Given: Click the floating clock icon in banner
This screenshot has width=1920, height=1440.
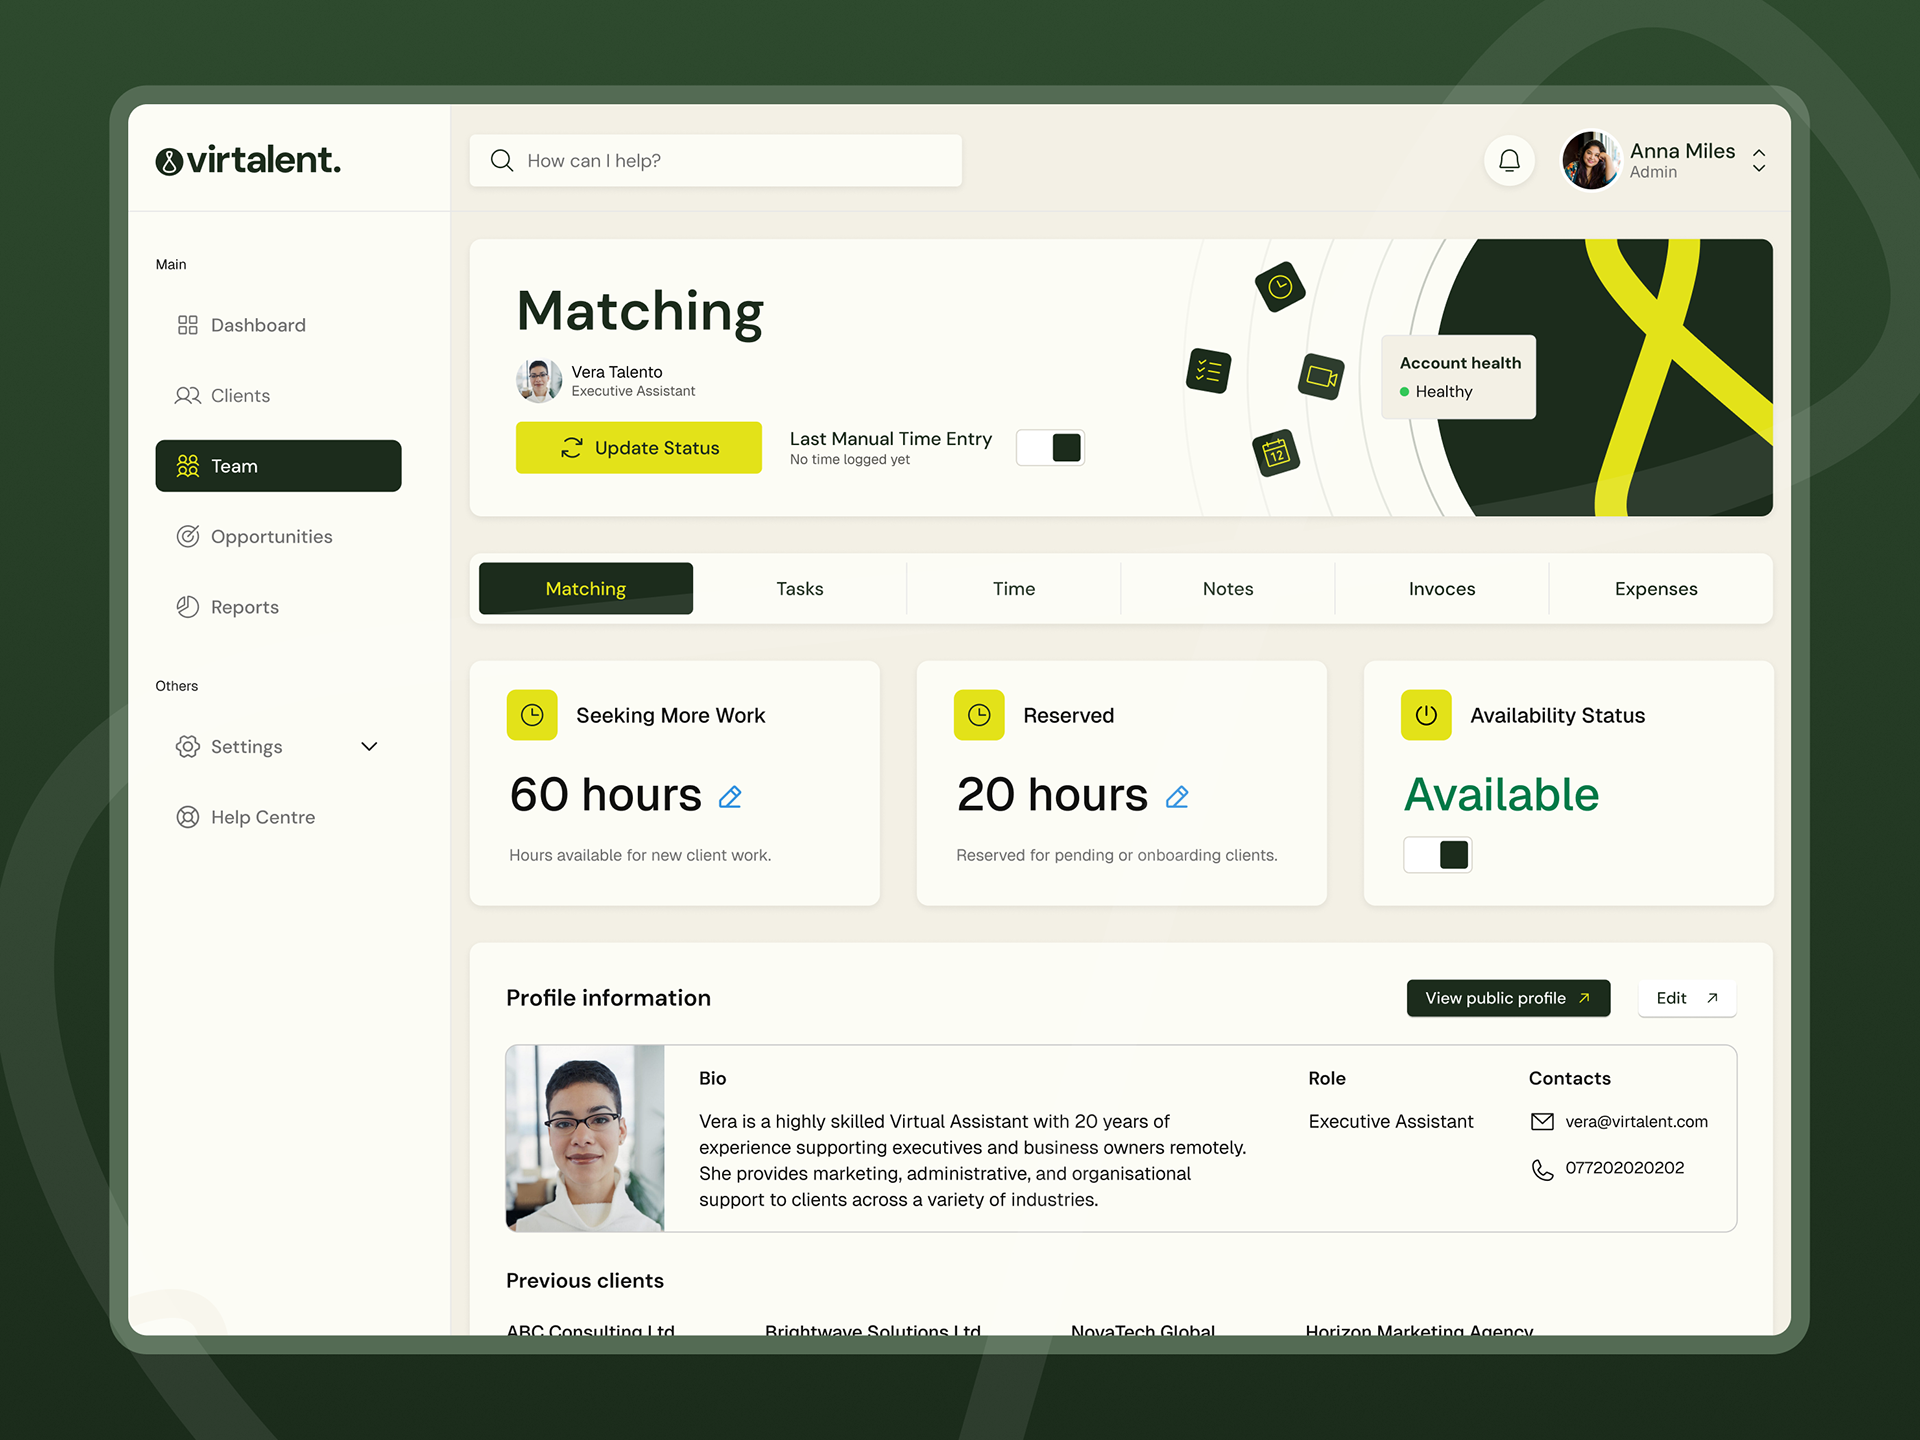Looking at the screenshot, I should (x=1280, y=287).
